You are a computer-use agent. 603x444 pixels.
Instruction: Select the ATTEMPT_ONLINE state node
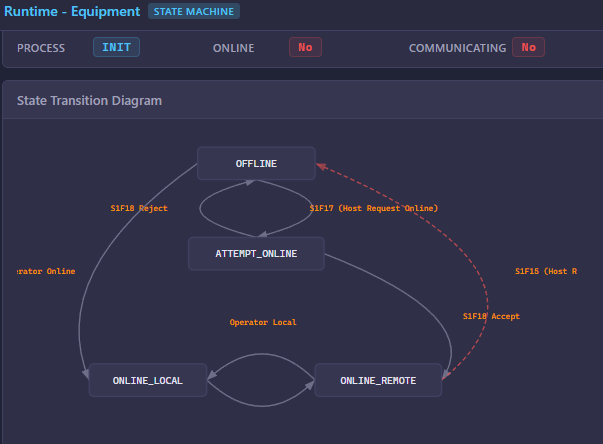pyautogui.click(x=256, y=253)
